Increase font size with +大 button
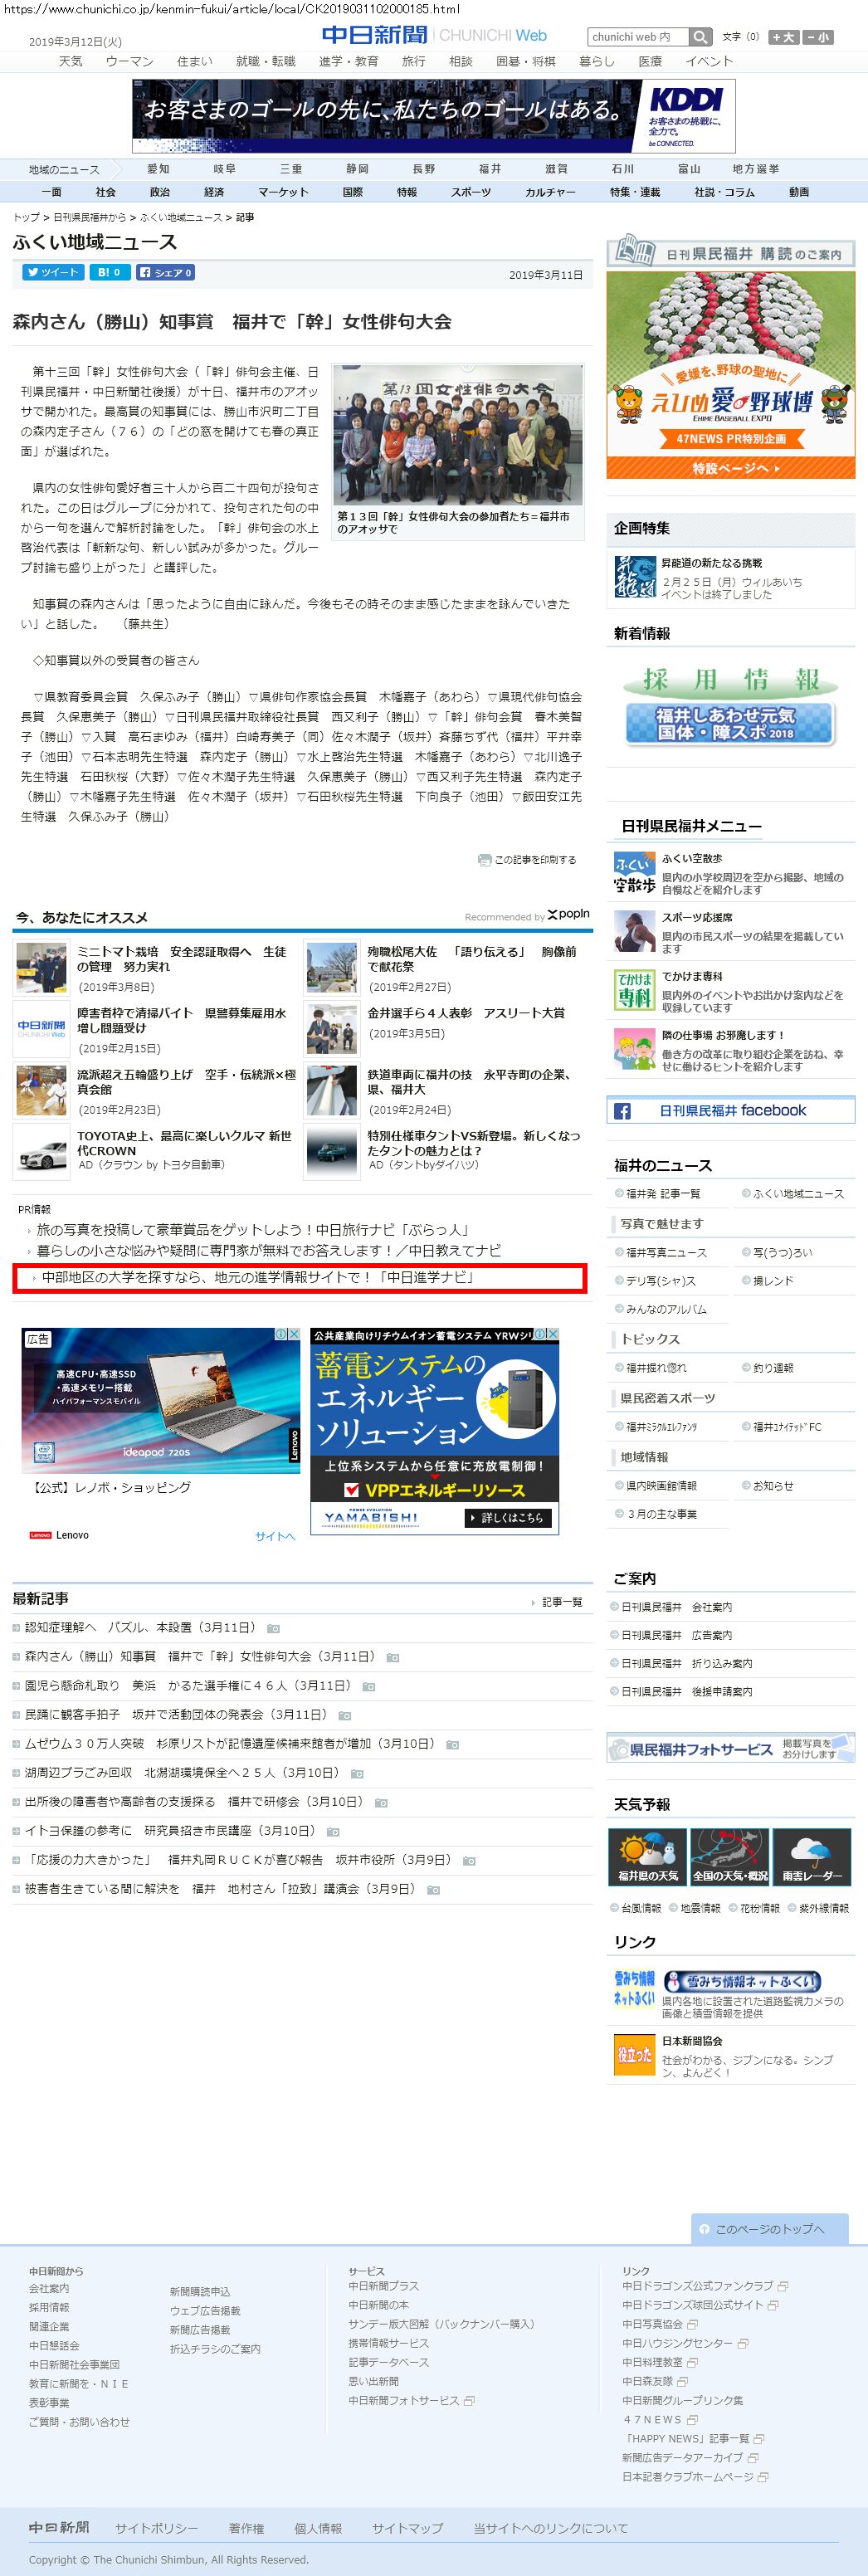This screenshot has height=2576, width=868. click(783, 37)
